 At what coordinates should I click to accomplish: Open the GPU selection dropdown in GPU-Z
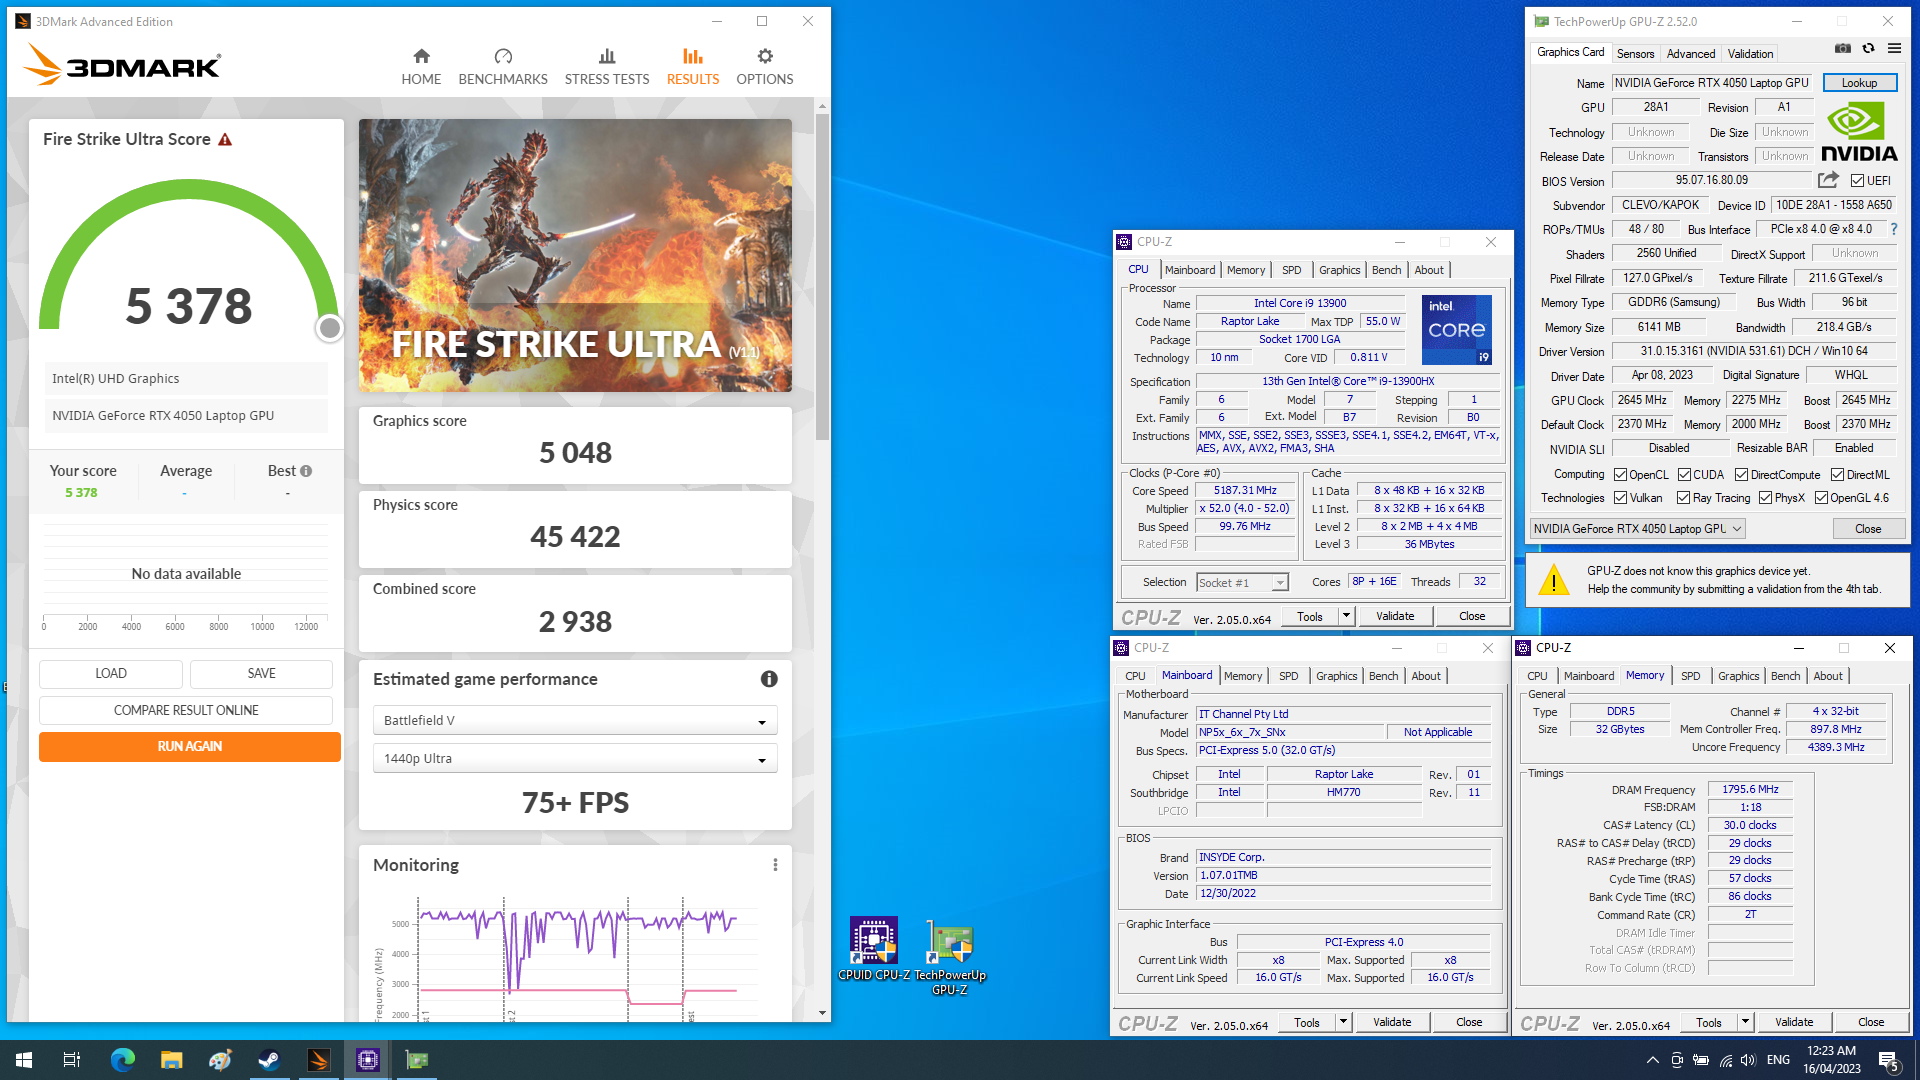(1638, 529)
